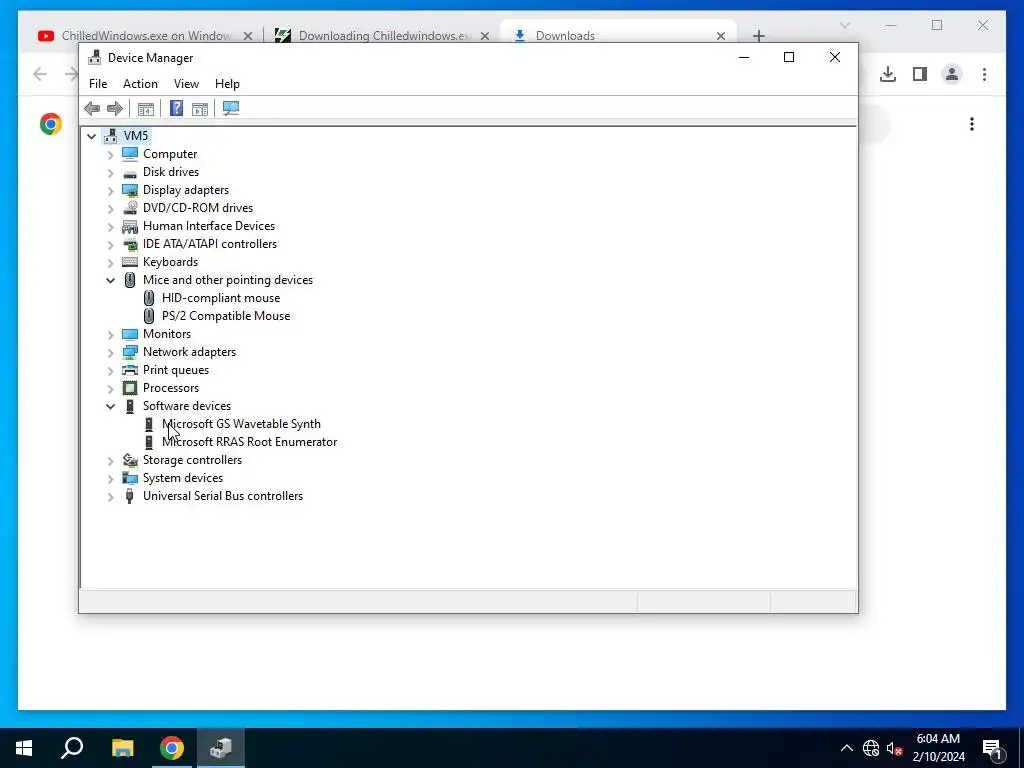Image resolution: width=1024 pixels, height=768 pixels.
Task: Open Chrome side panel icon
Action: pyautogui.click(x=920, y=74)
